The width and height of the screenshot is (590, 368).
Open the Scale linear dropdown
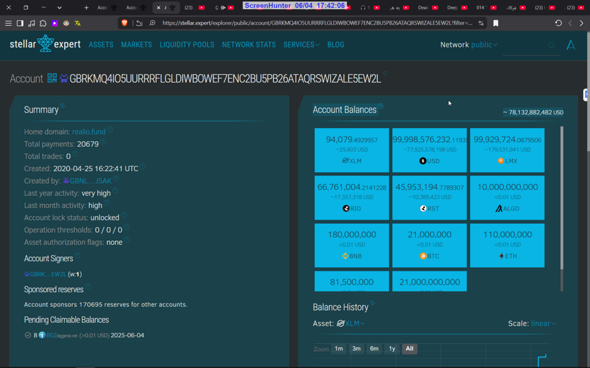pyautogui.click(x=543, y=324)
